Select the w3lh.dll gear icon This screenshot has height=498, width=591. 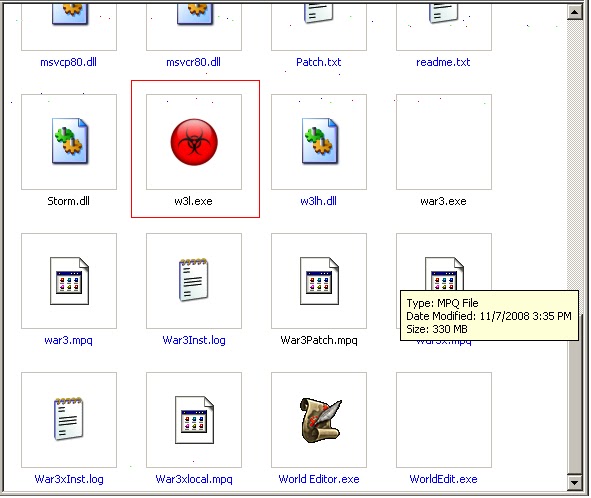(x=320, y=141)
